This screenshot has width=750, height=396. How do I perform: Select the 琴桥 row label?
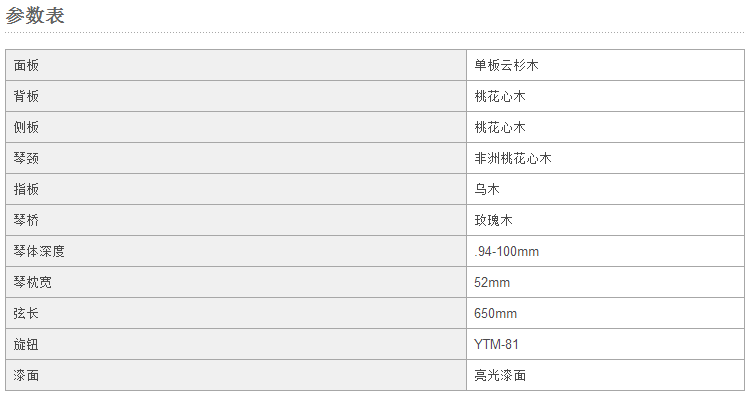[236, 220]
